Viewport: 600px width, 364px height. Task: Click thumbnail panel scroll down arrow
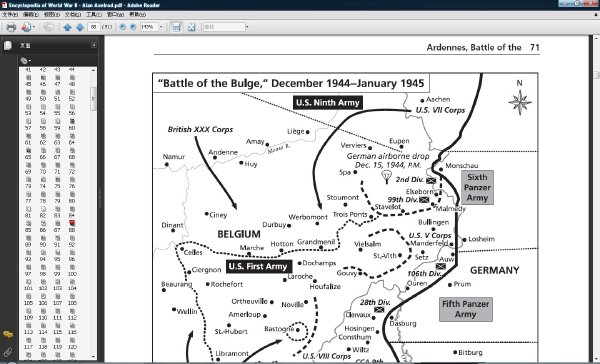(x=93, y=356)
